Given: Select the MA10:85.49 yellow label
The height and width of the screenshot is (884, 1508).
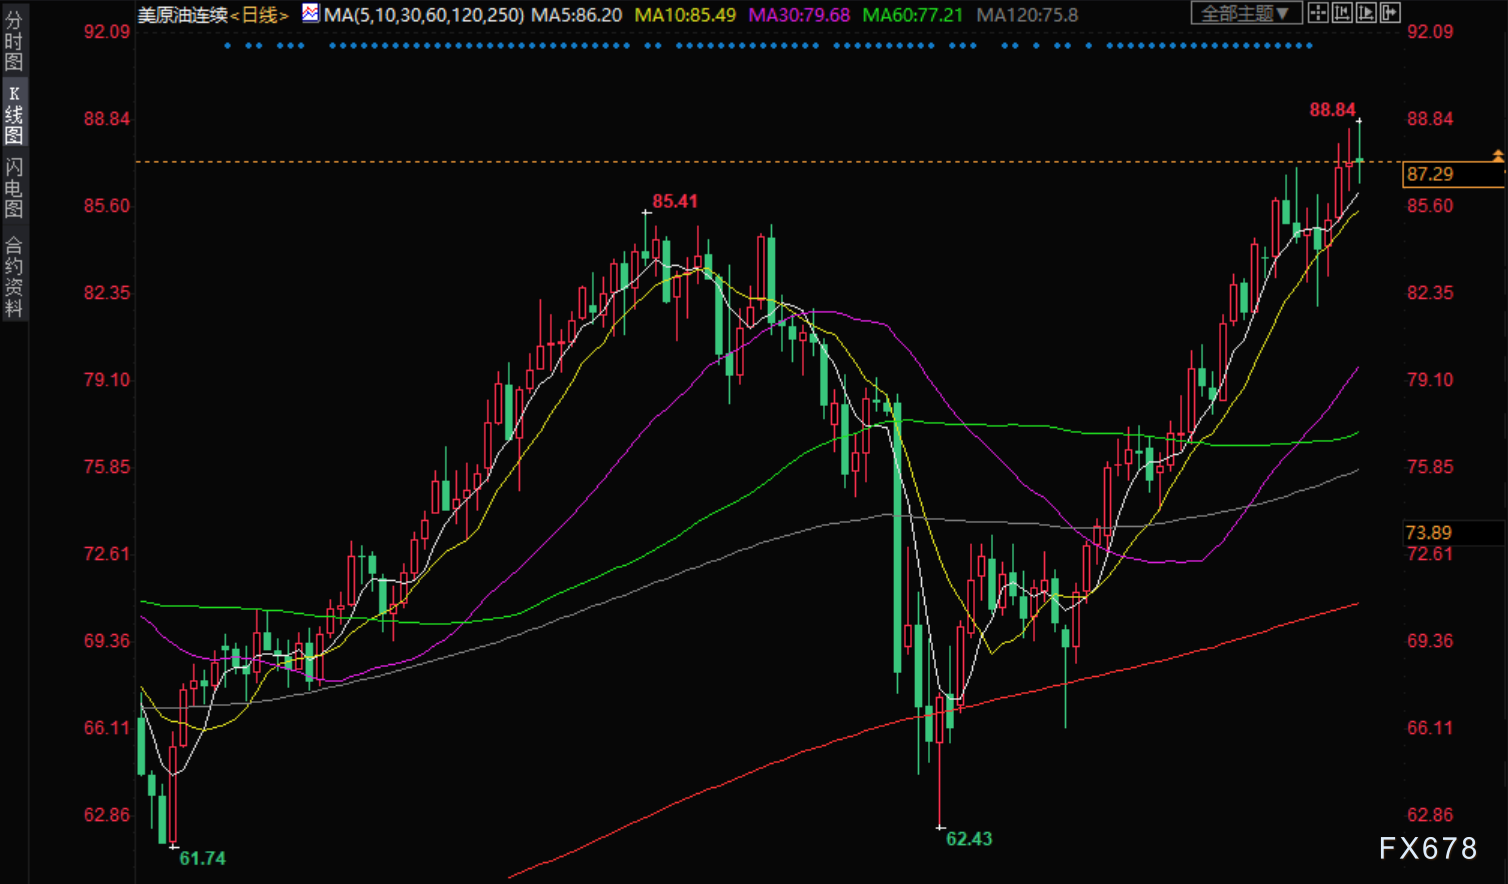Looking at the screenshot, I should (x=685, y=15).
